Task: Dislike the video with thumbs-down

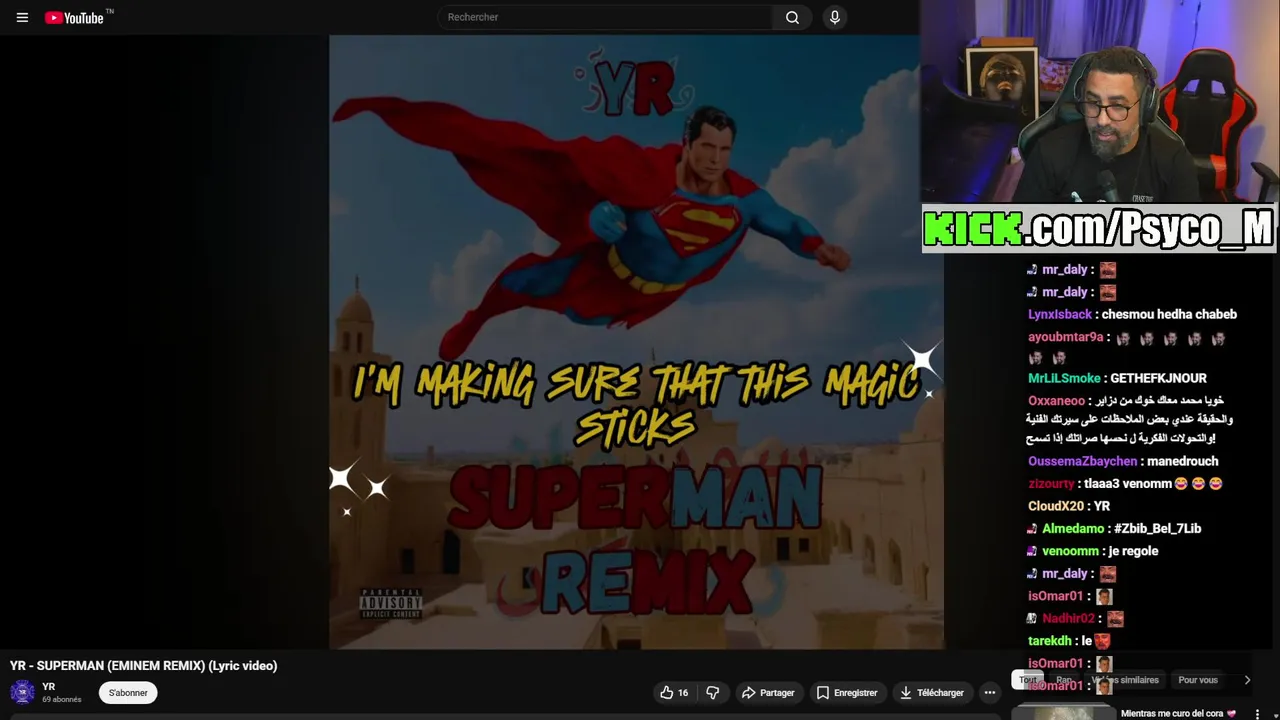Action: 713,692
